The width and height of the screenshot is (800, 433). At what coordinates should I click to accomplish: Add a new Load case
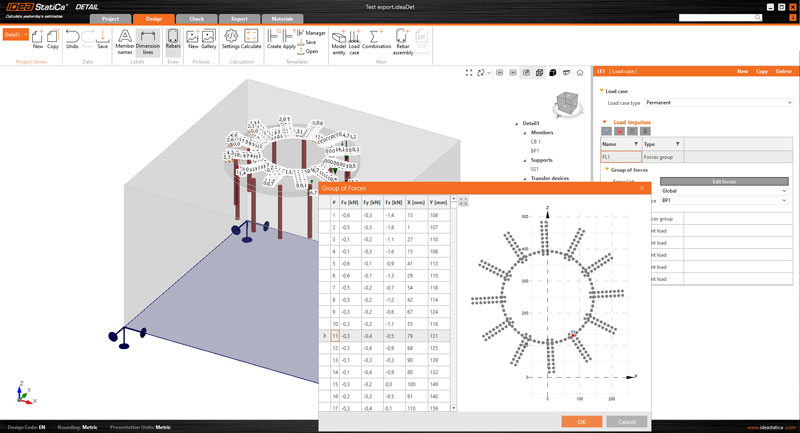click(x=354, y=38)
